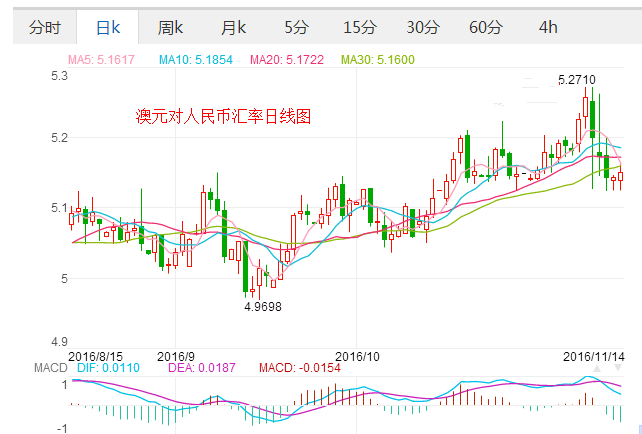The height and width of the screenshot is (434, 642).
Task: Click the MACD indicator label
Action: tap(50, 368)
